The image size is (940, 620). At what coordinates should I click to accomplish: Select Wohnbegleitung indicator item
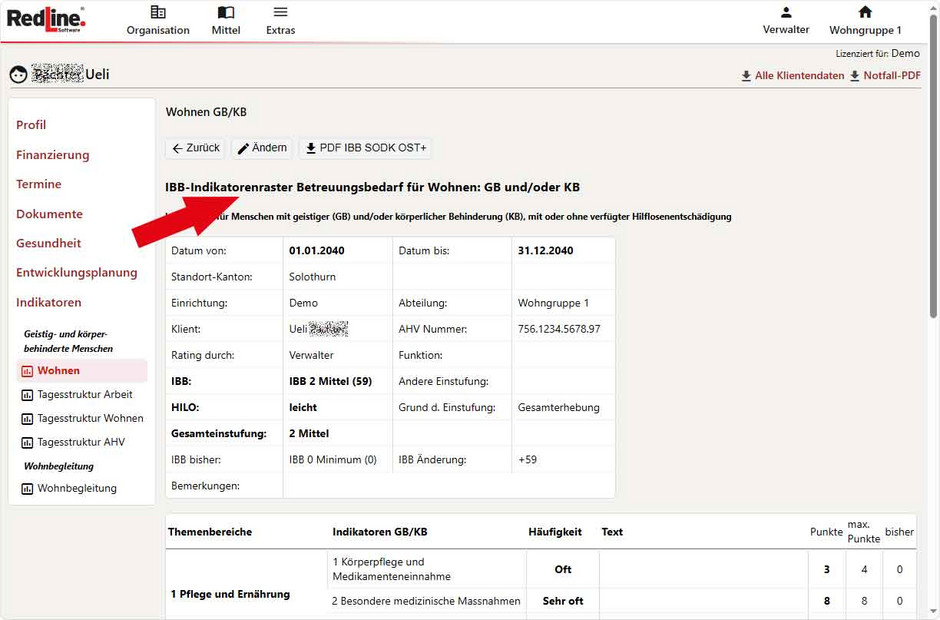77,488
